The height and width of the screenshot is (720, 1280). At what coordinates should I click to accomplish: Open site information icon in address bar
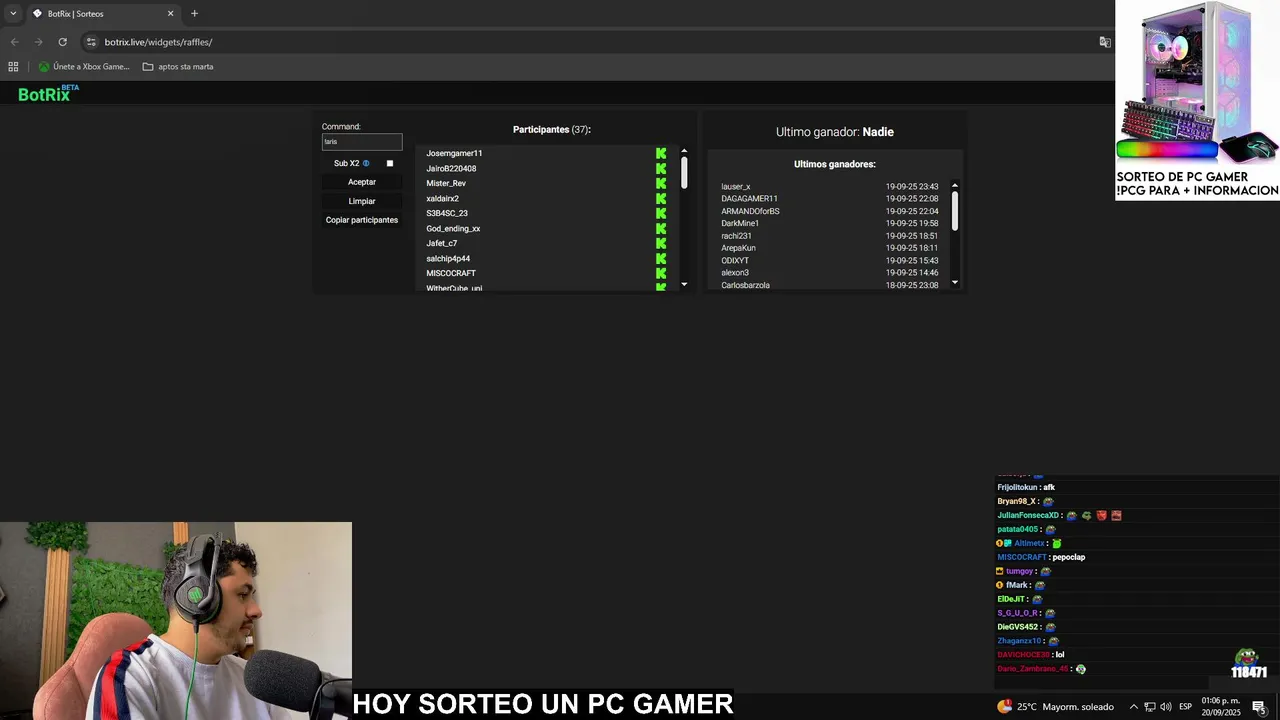click(91, 42)
